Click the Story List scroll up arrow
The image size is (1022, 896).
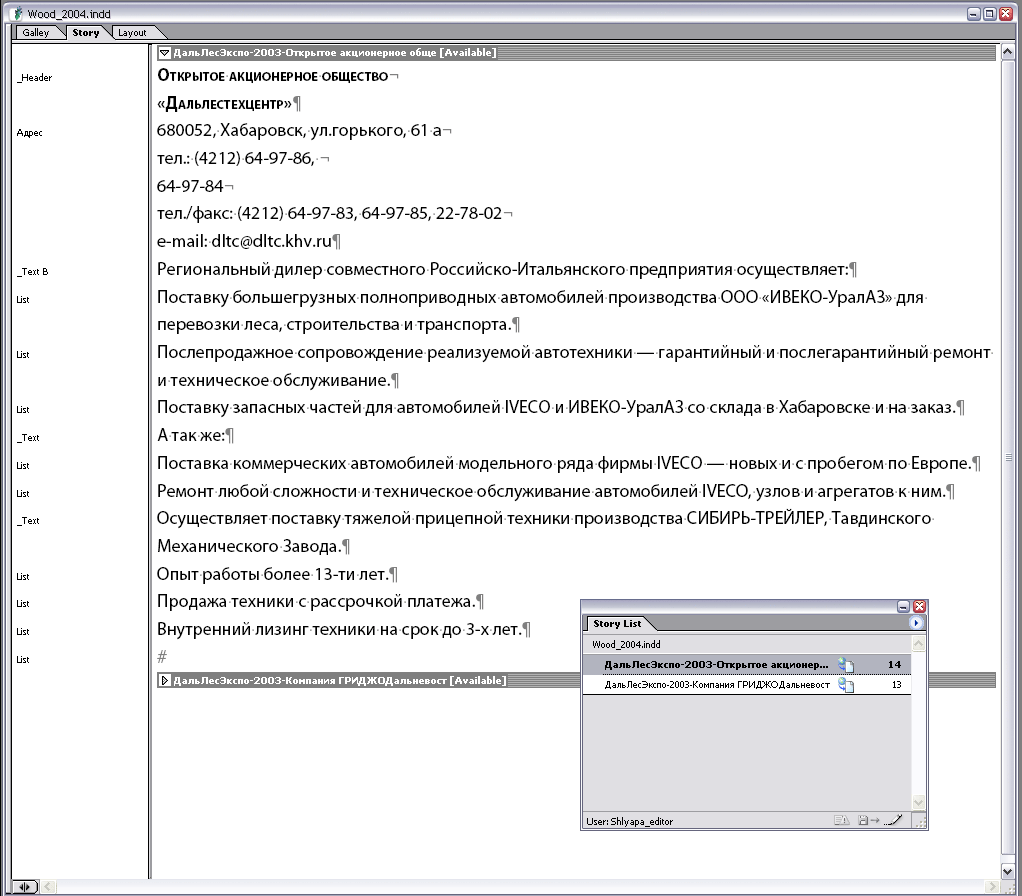[918, 644]
